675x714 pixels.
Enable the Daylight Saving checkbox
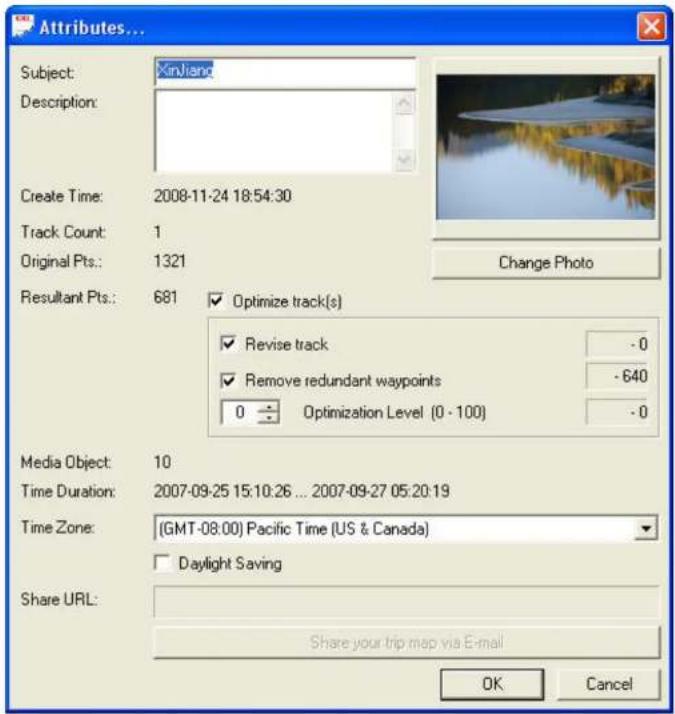[163, 563]
